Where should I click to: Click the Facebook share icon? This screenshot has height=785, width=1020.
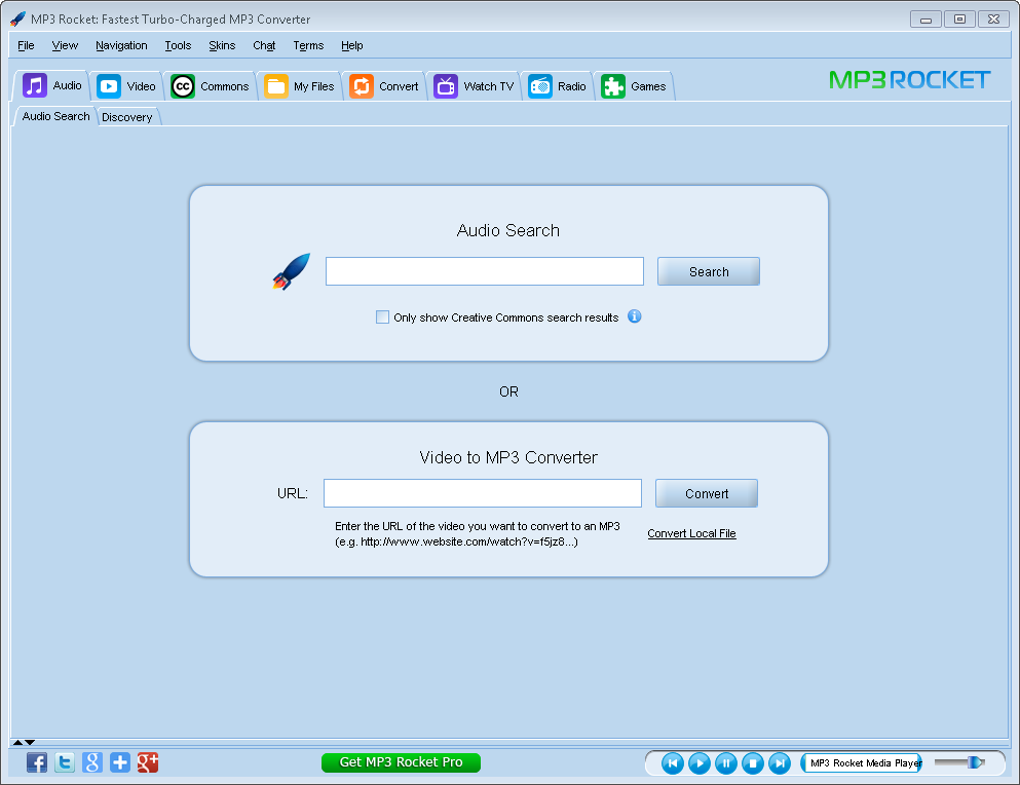point(37,762)
